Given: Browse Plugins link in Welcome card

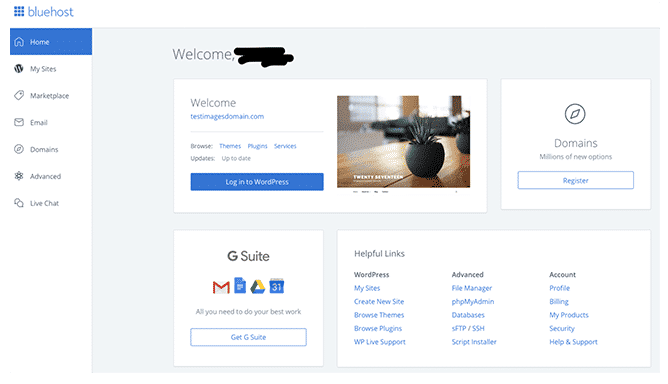Looking at the screenshot, I should [x=257, y=146].
